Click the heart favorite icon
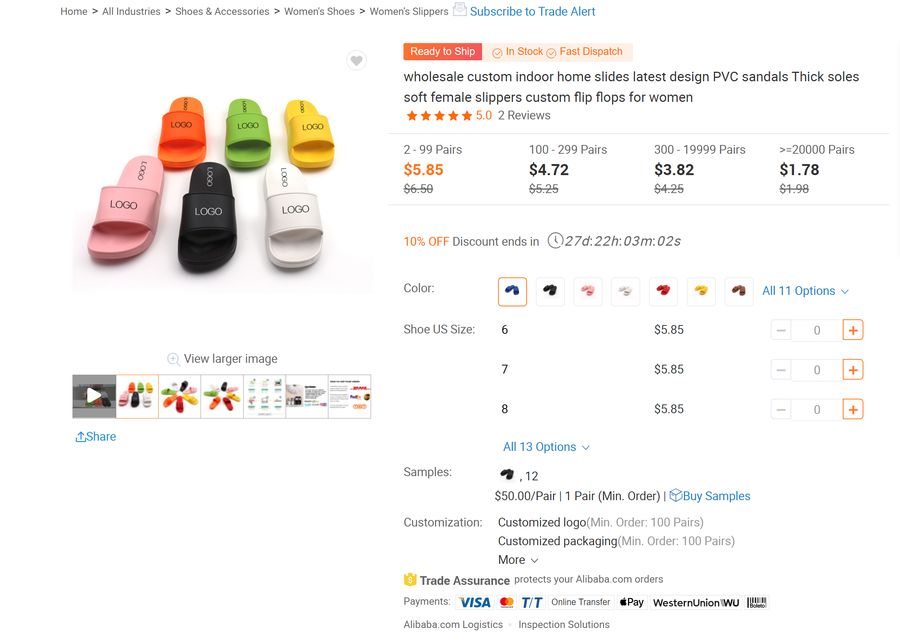This screenshot has width=900, height=644. coord(356,60)
